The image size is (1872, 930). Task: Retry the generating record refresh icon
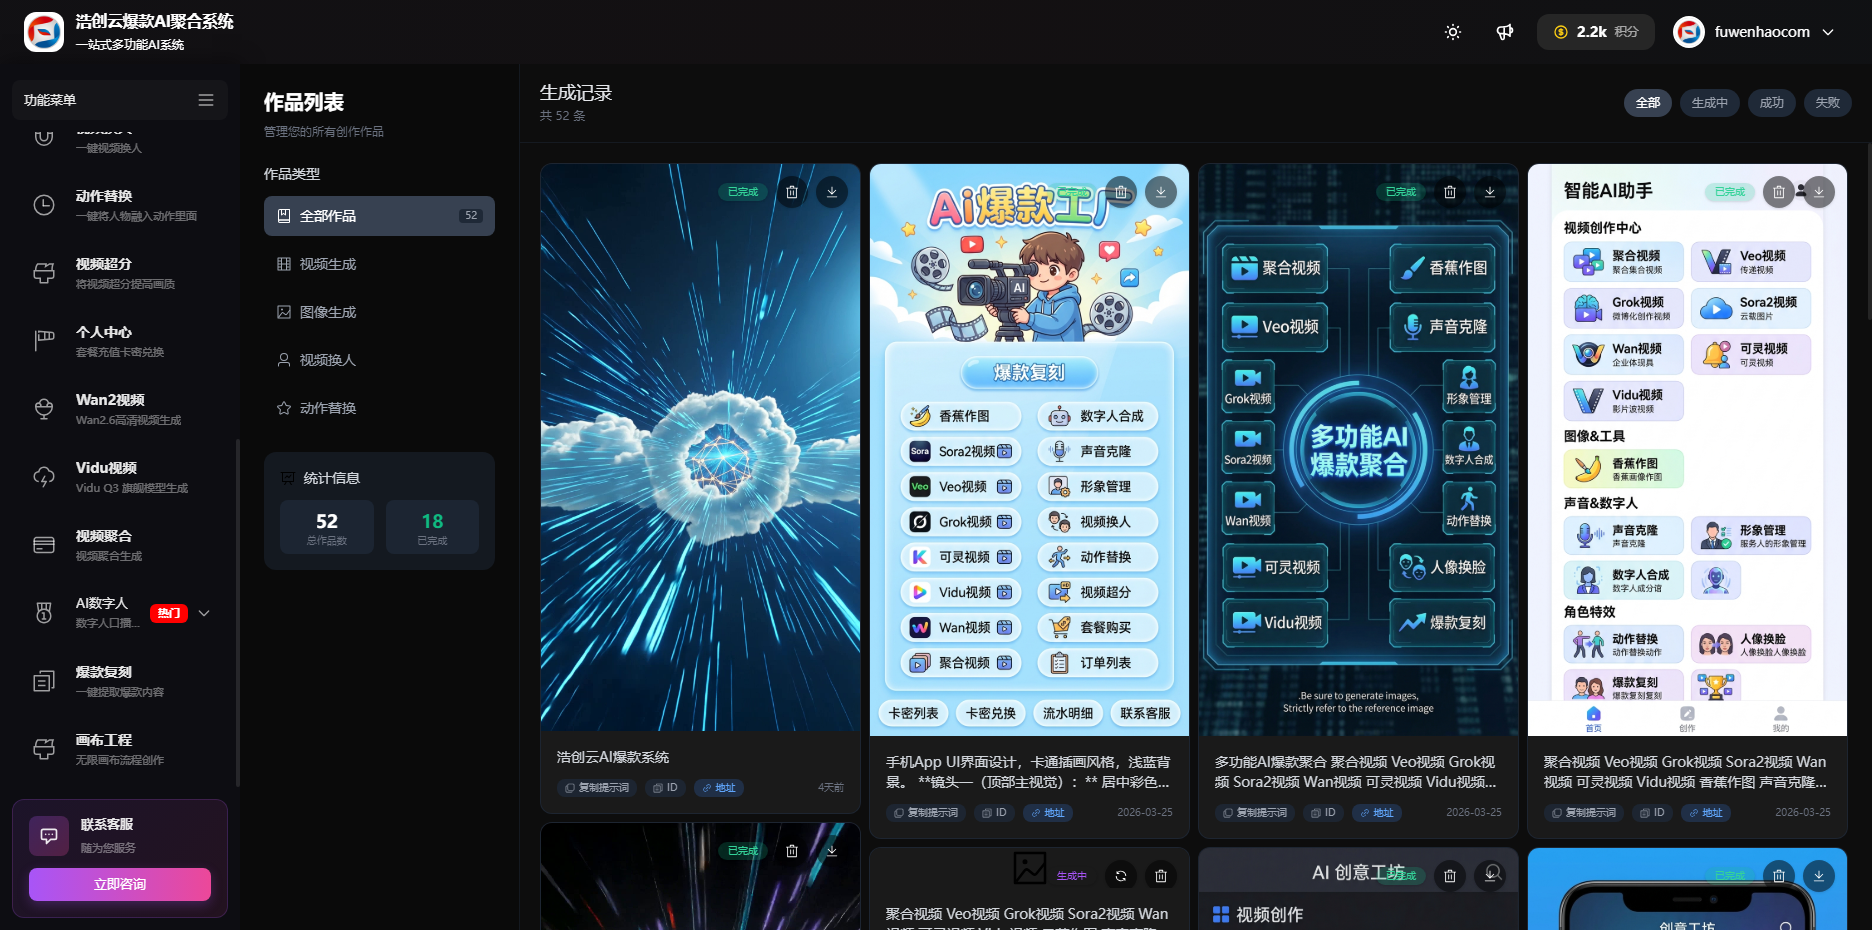(1121, 876)
